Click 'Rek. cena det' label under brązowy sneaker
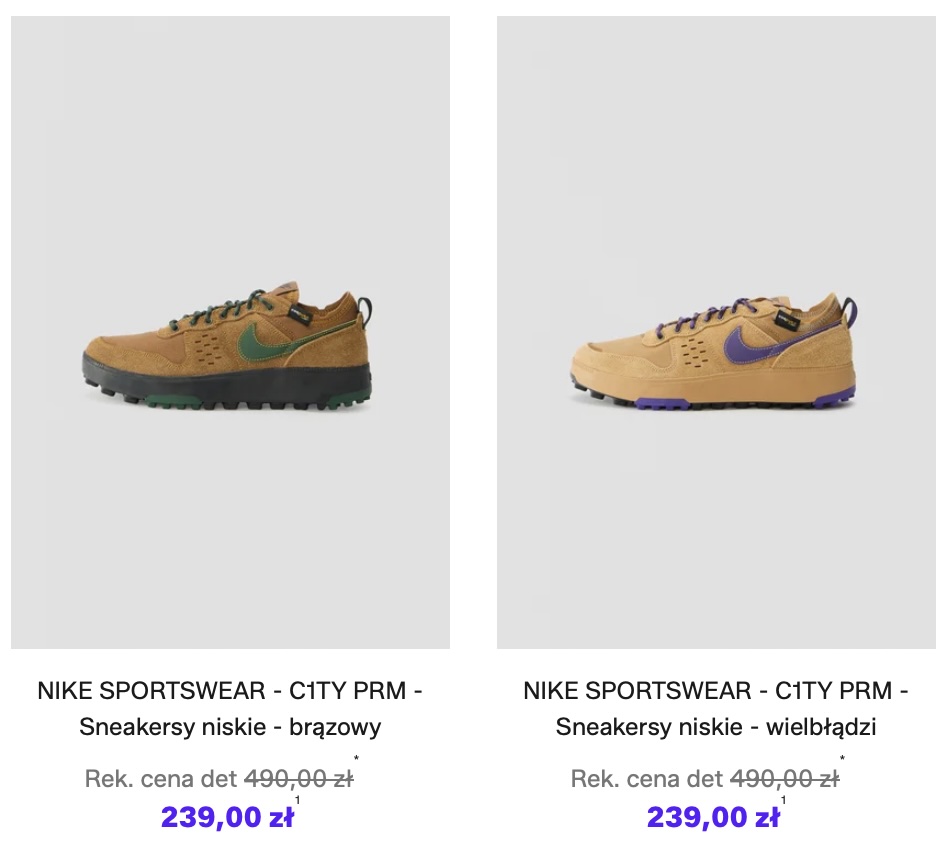This screenshot has height=864, width=952. pos(161,779)
